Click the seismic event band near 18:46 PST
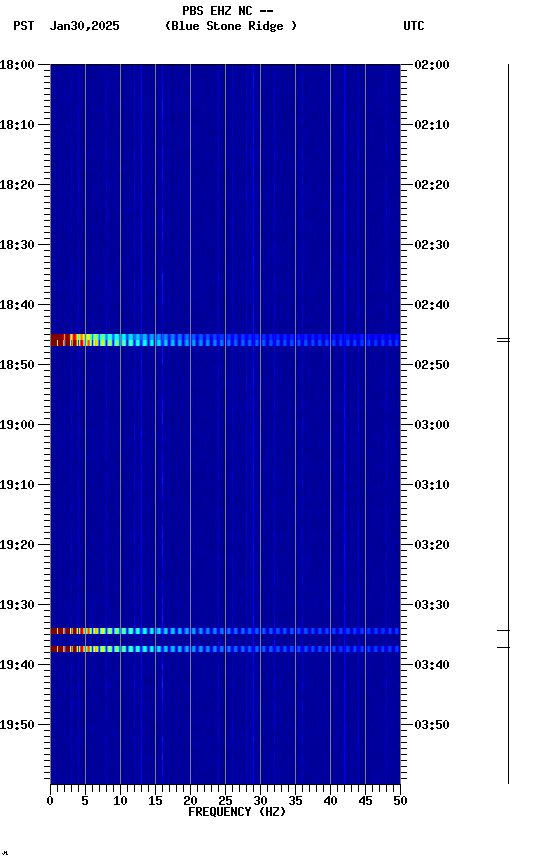552x864 pixels. tap(225, 340)
